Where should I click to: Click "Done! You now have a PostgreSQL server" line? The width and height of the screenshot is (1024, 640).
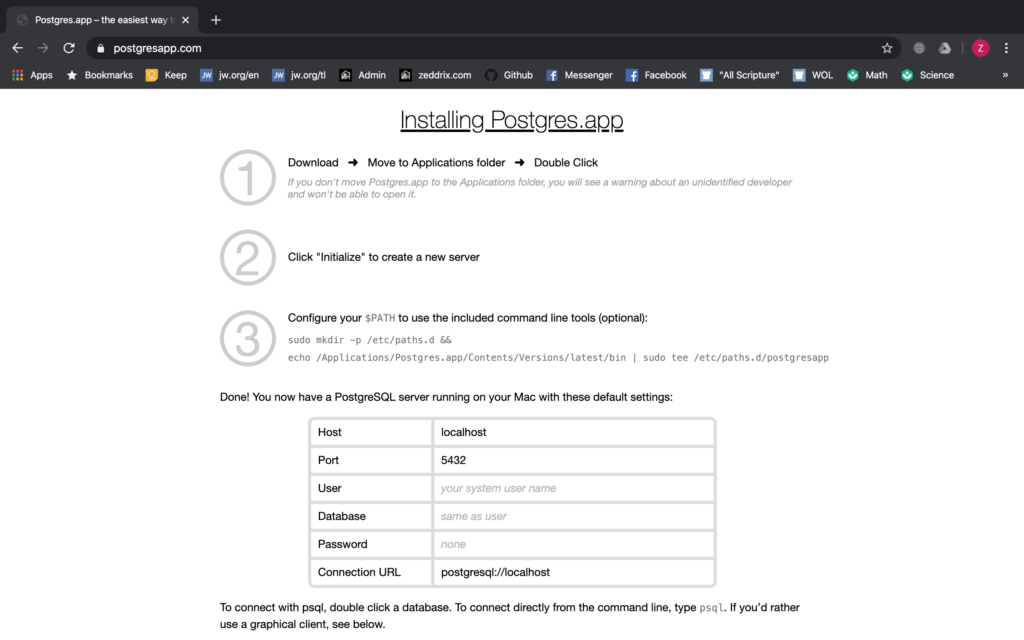click(446, 397)
